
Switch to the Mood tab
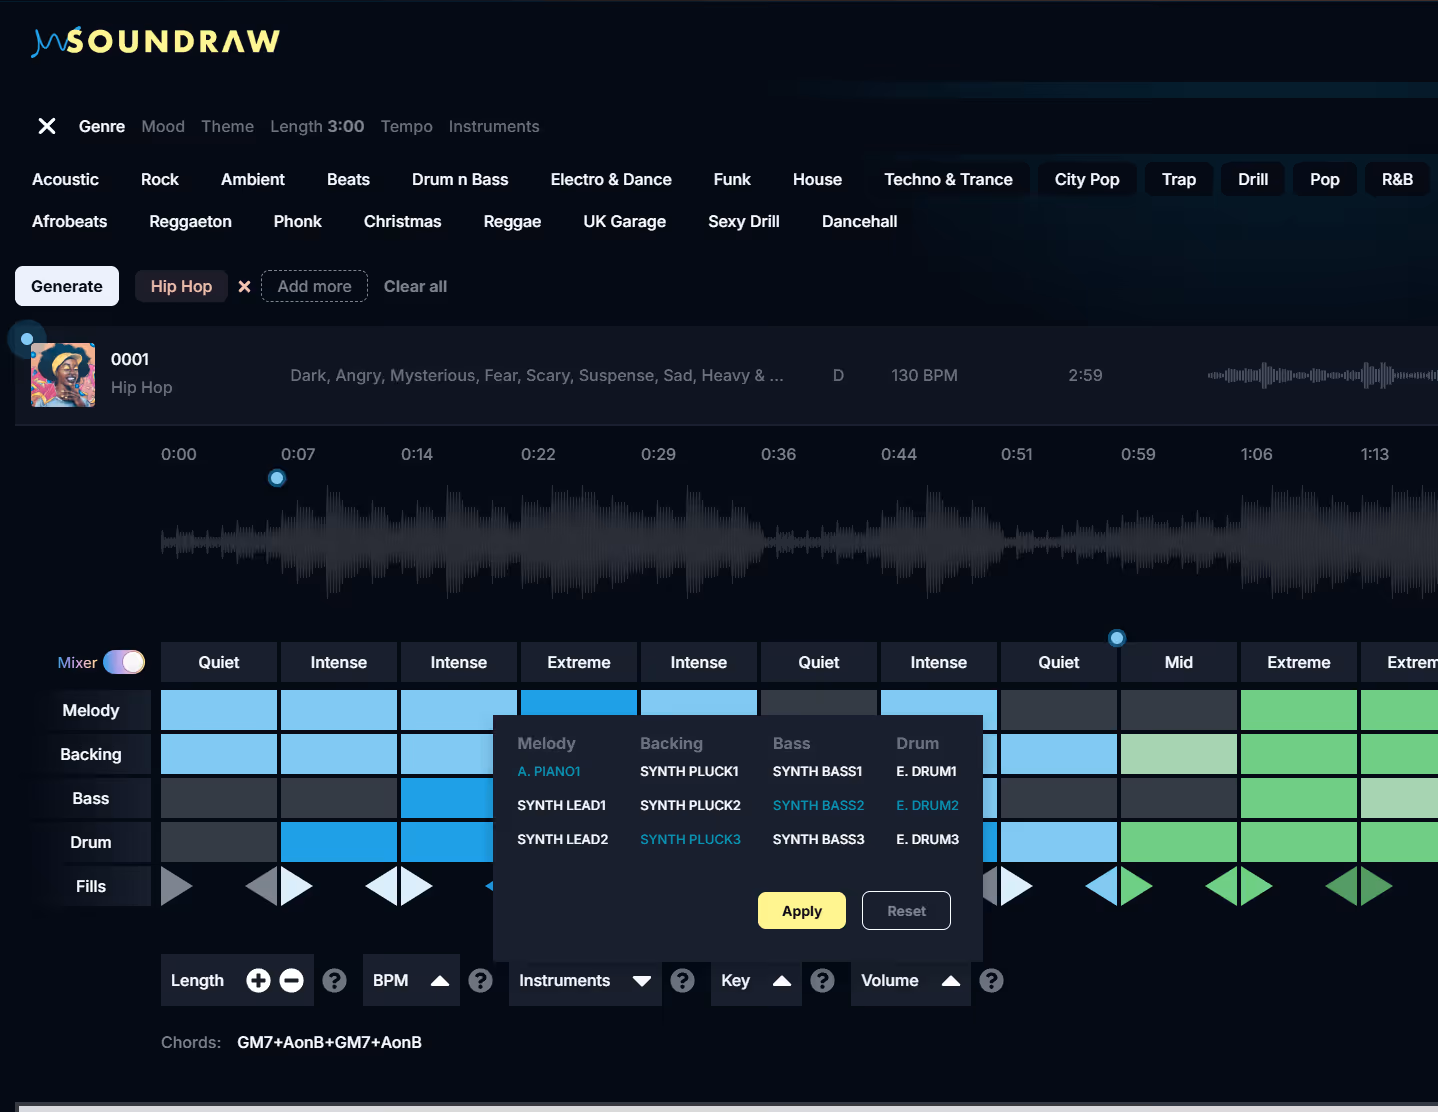coord(163,126)
